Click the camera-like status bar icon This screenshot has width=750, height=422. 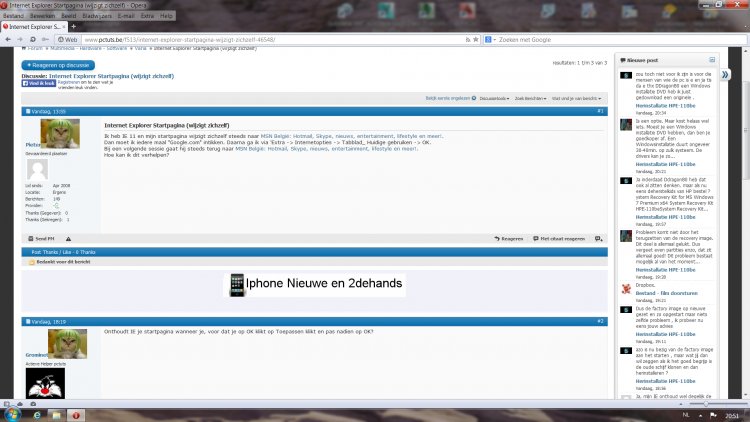coord(33,404)
